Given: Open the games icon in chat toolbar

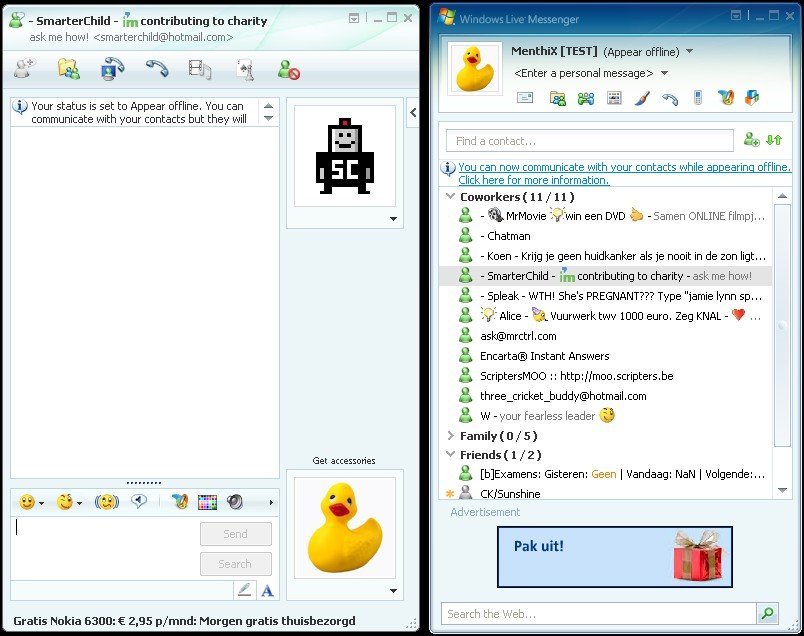Looking at the screenshot, I should pyautogui.click(x=246, y=70).
